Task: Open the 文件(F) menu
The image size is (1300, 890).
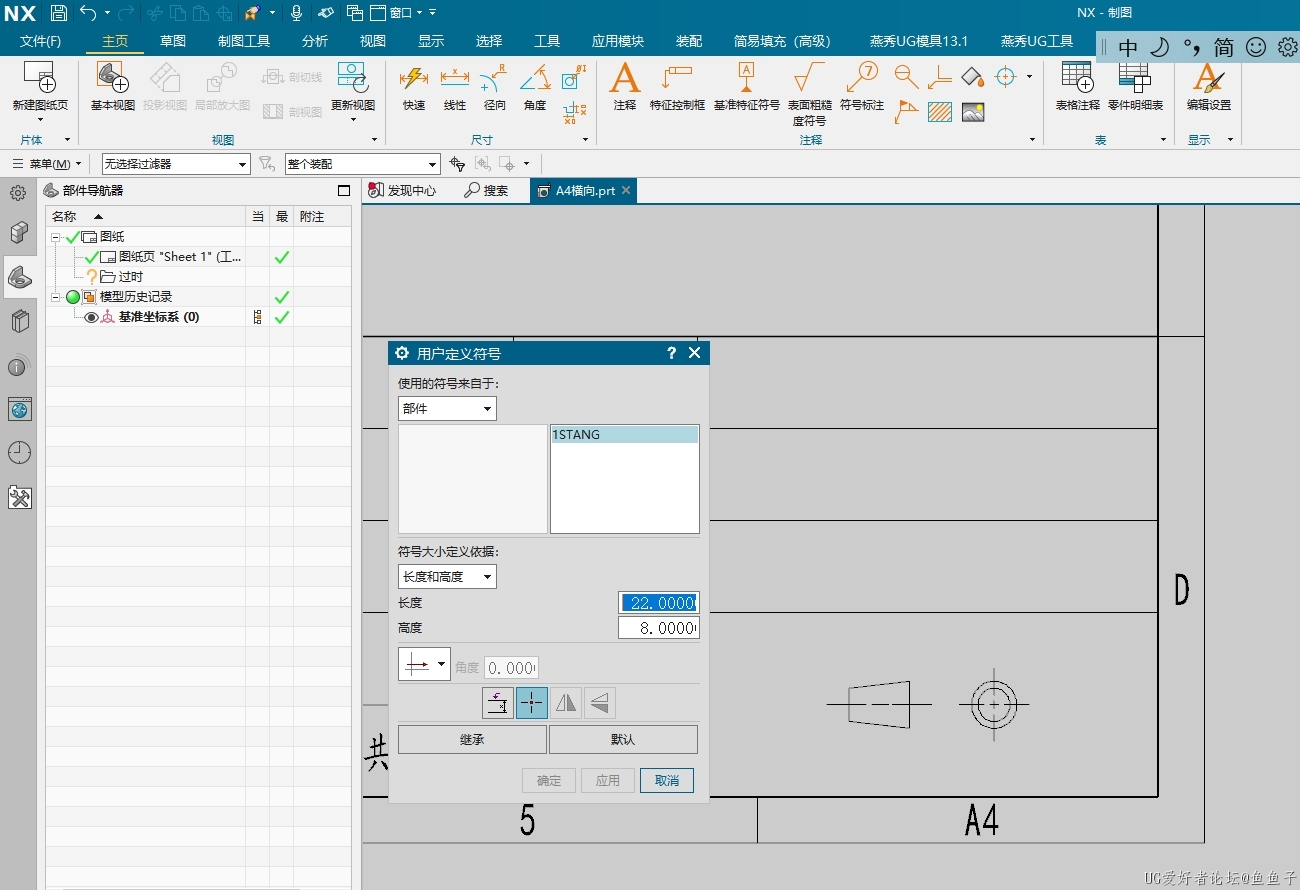Action: [40, 41]
